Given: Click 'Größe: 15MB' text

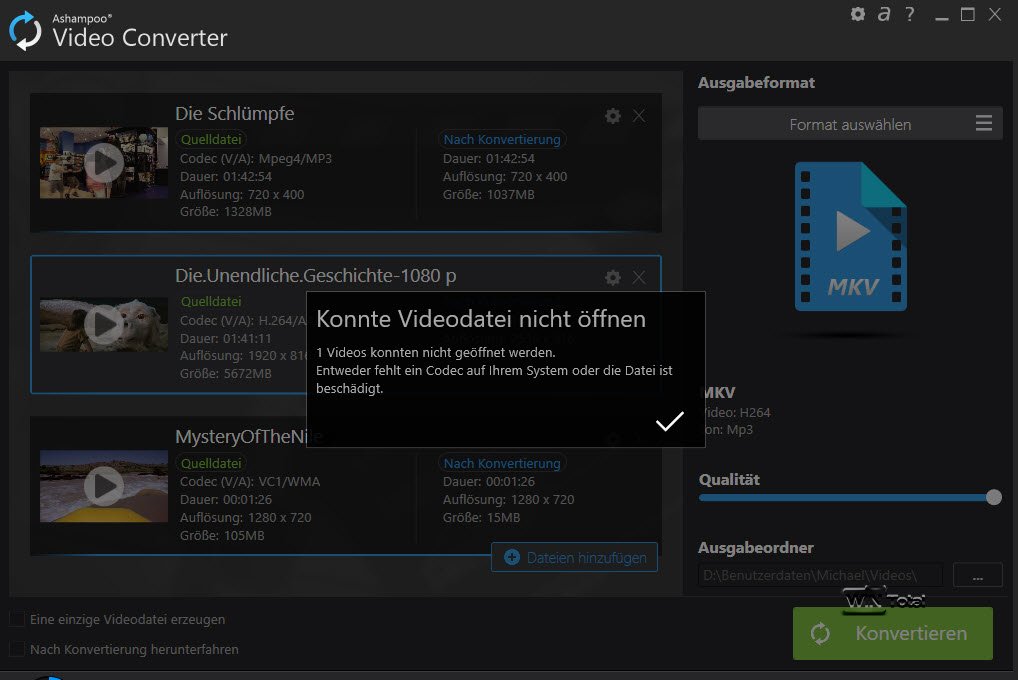Looking at the screenshot, I should [x=481, y=518].
